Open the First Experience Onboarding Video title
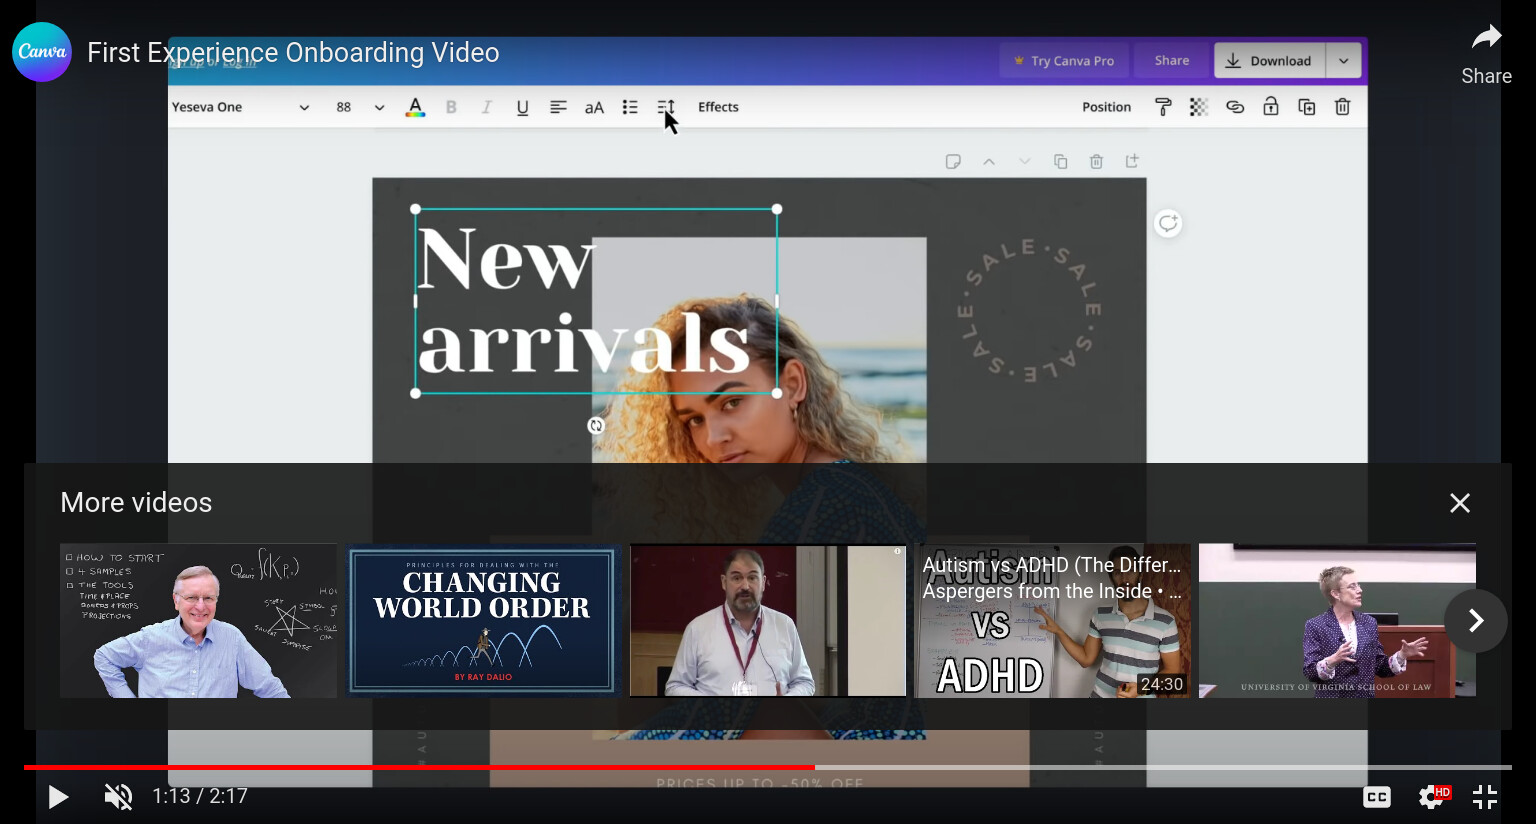This screenshot has width=1536, height=824. [x=293, y=52]
